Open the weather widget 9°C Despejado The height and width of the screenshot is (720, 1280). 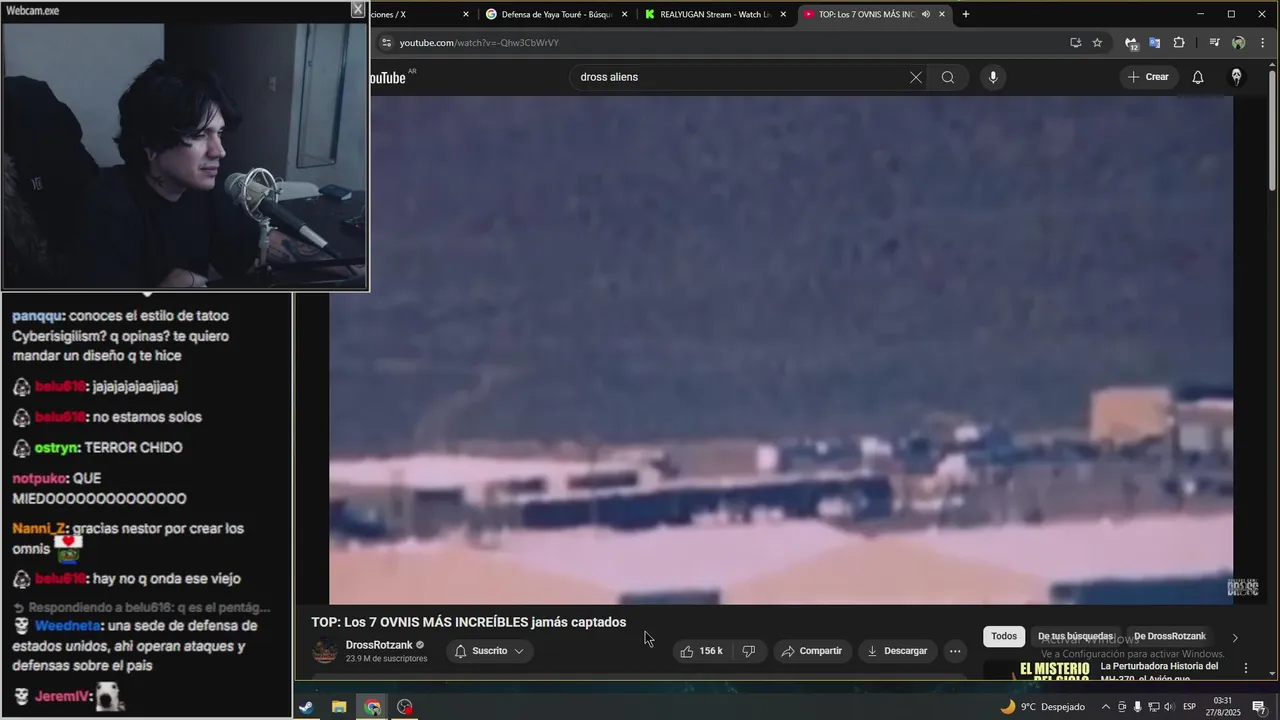pyautogui.click(x=1043, y=707)
